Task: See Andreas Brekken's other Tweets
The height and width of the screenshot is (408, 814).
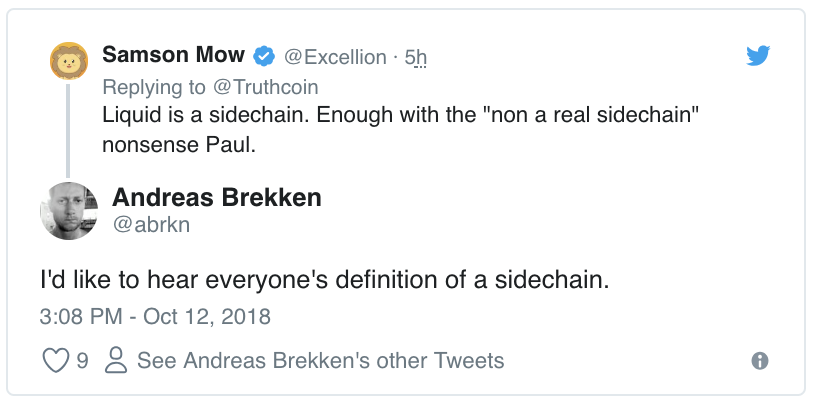Action: [x=320, y=360]
